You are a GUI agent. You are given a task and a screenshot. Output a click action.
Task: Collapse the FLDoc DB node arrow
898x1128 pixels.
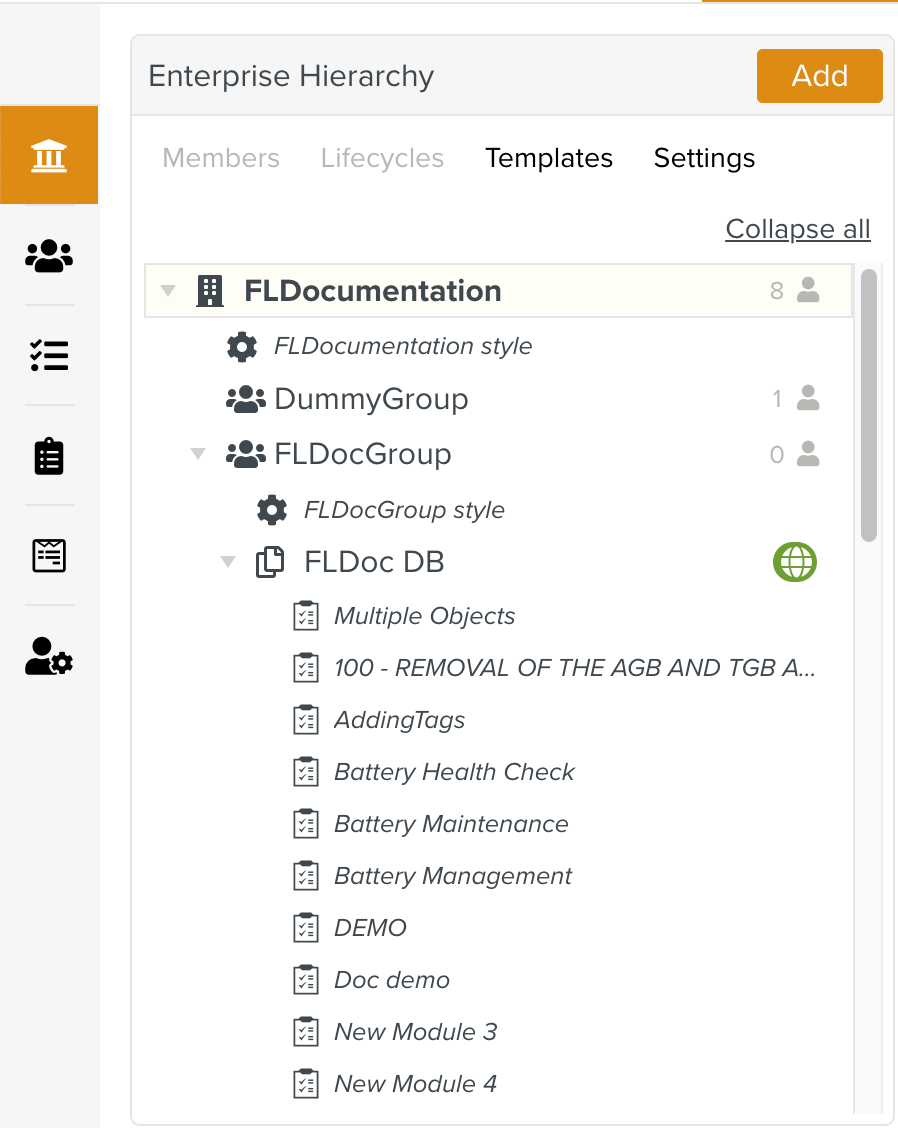[x=228, y=562]
